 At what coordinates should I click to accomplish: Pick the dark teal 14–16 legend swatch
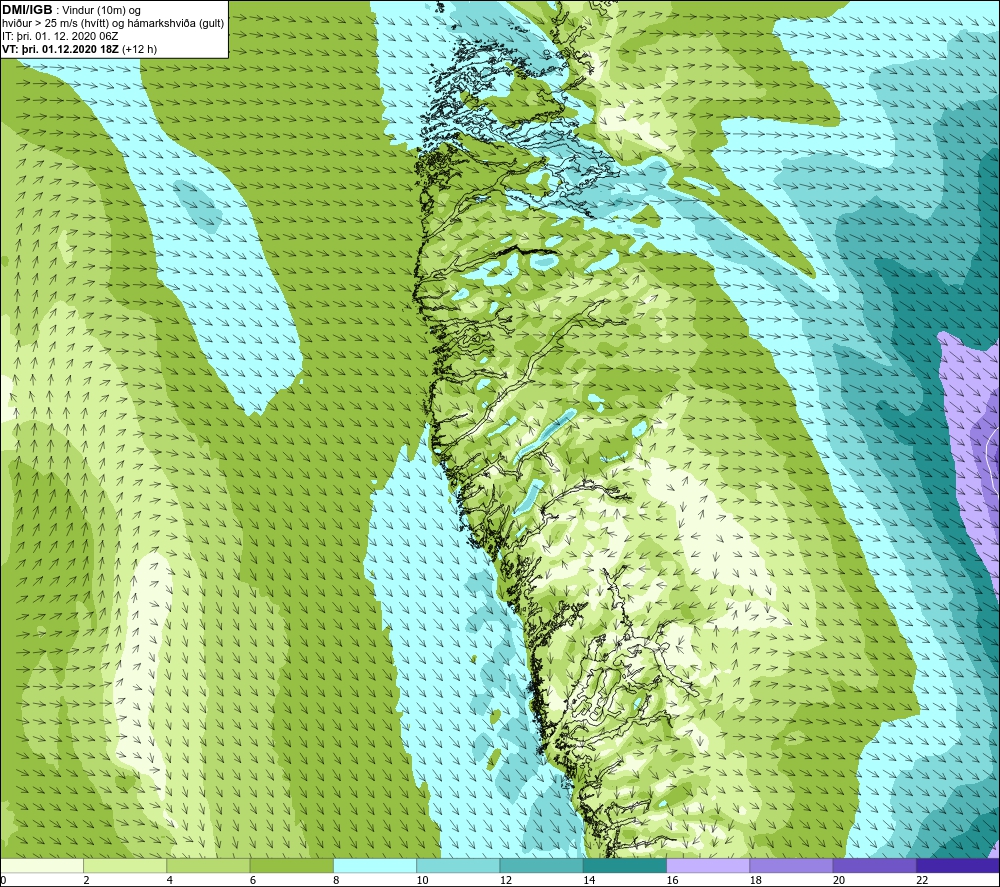pyautogui.click(x=625, y=865)
